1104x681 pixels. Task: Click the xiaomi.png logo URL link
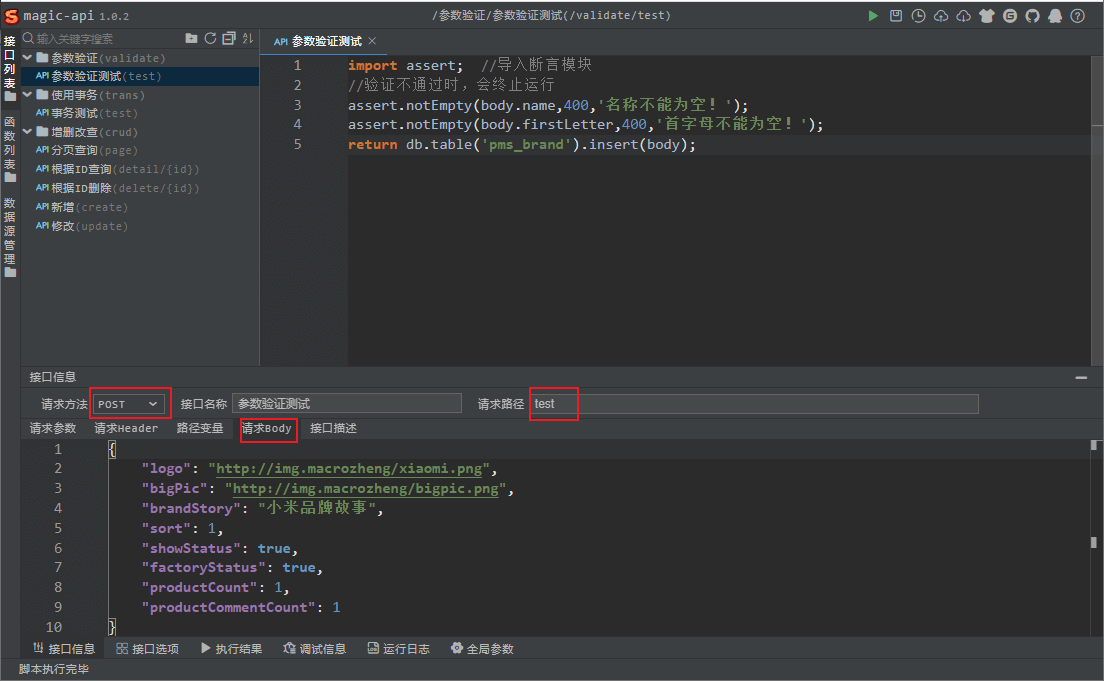tap(349, 469)
